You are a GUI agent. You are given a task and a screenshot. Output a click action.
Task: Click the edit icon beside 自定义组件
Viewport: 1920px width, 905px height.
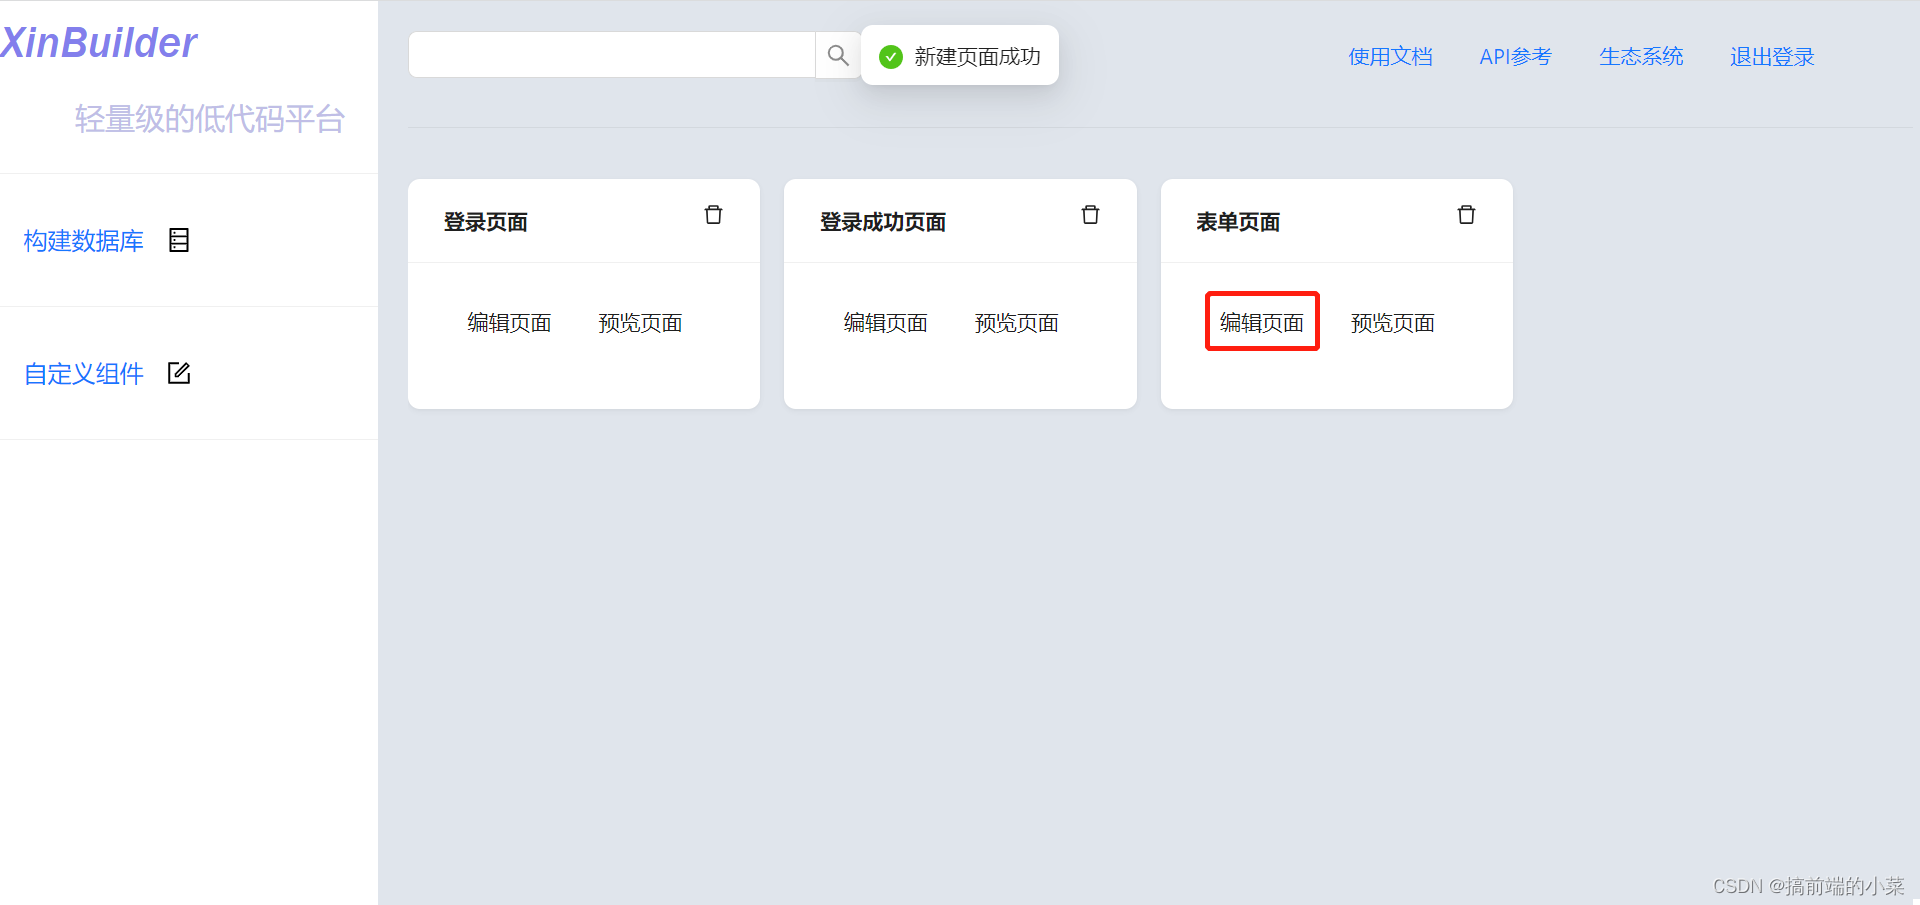(179, 373)
